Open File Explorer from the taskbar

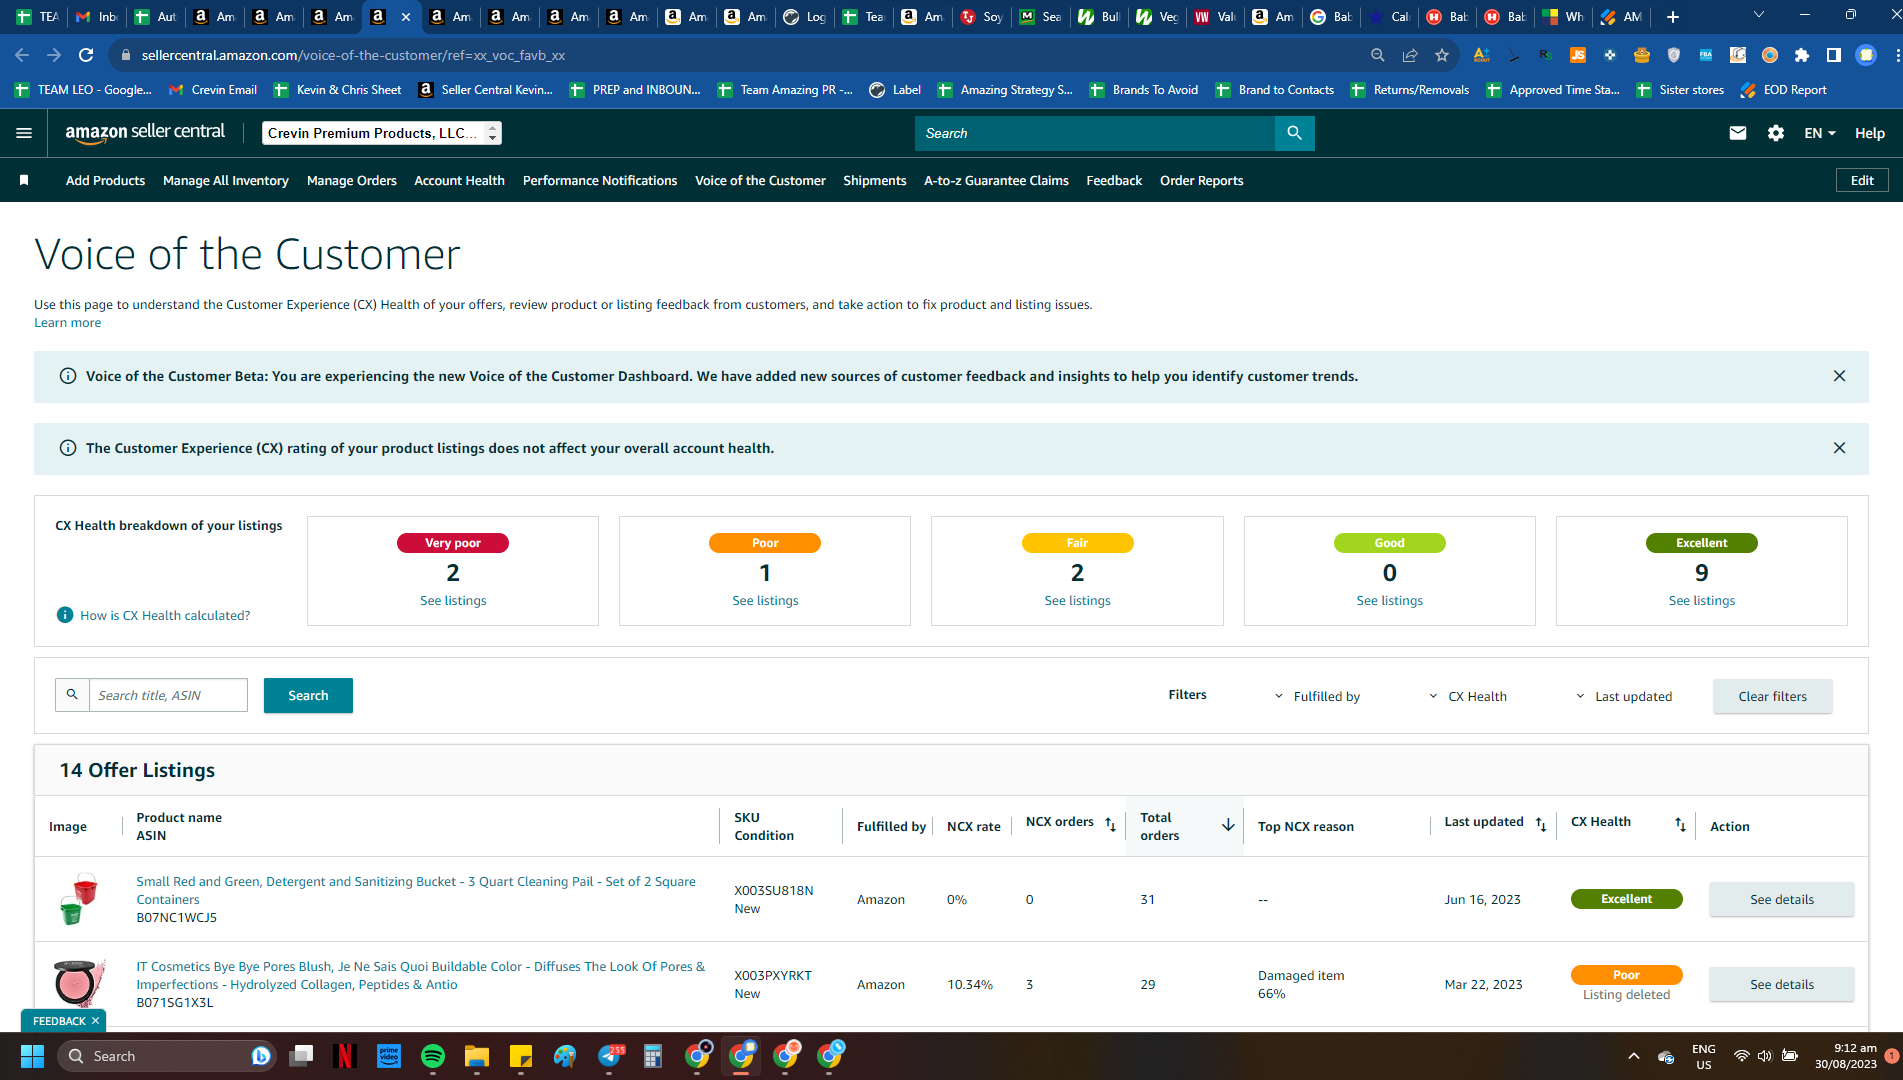477,1056
